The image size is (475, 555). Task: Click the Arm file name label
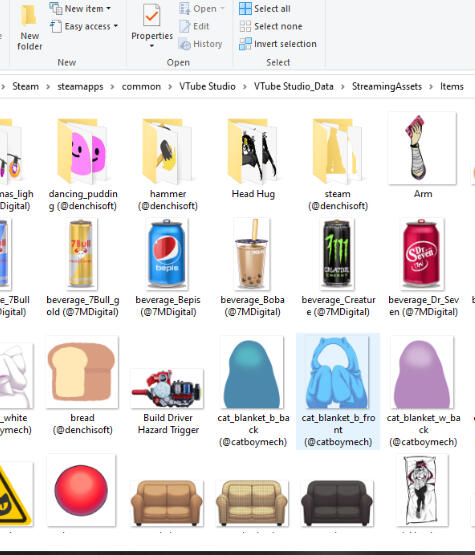pyautogui.click(x=423, y=194)
